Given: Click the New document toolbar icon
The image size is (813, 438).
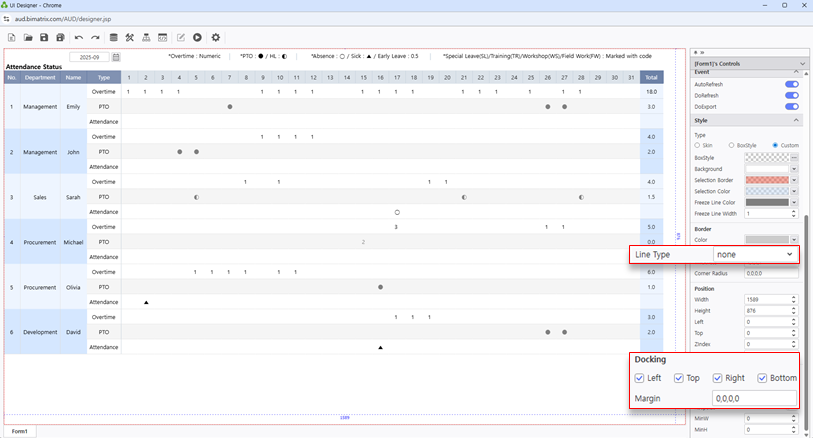Looking at the screenshot, I should click(x=11, y=38).
